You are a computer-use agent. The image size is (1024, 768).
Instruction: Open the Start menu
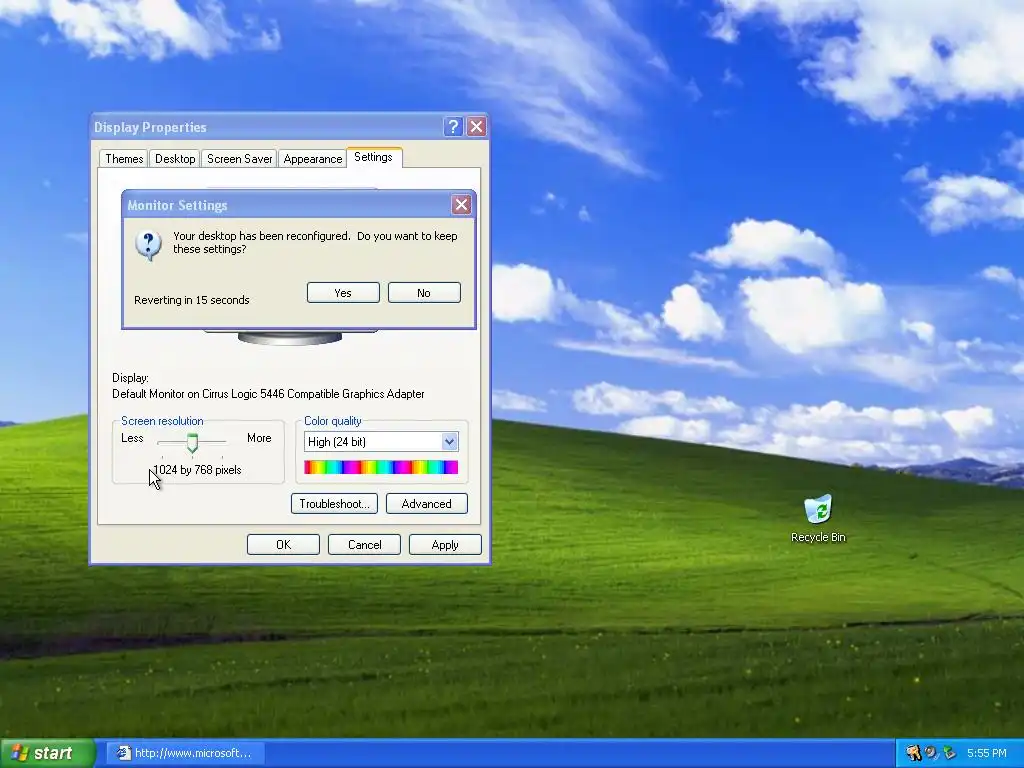[48, 753]
